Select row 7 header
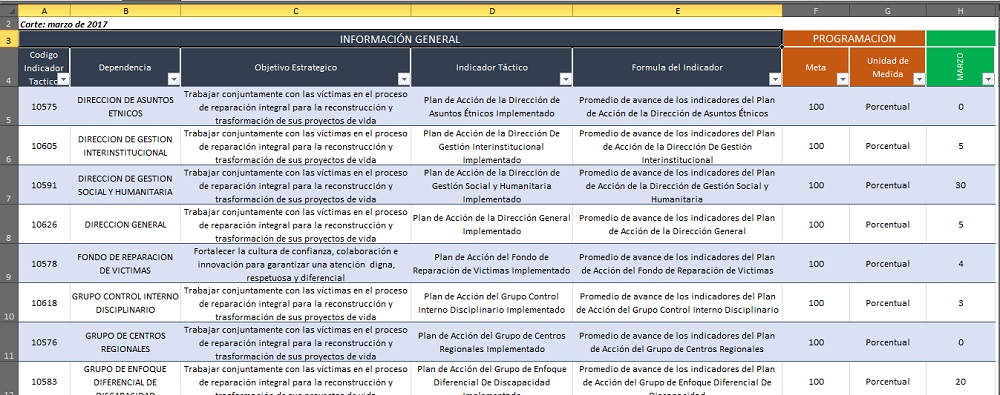 9,185
